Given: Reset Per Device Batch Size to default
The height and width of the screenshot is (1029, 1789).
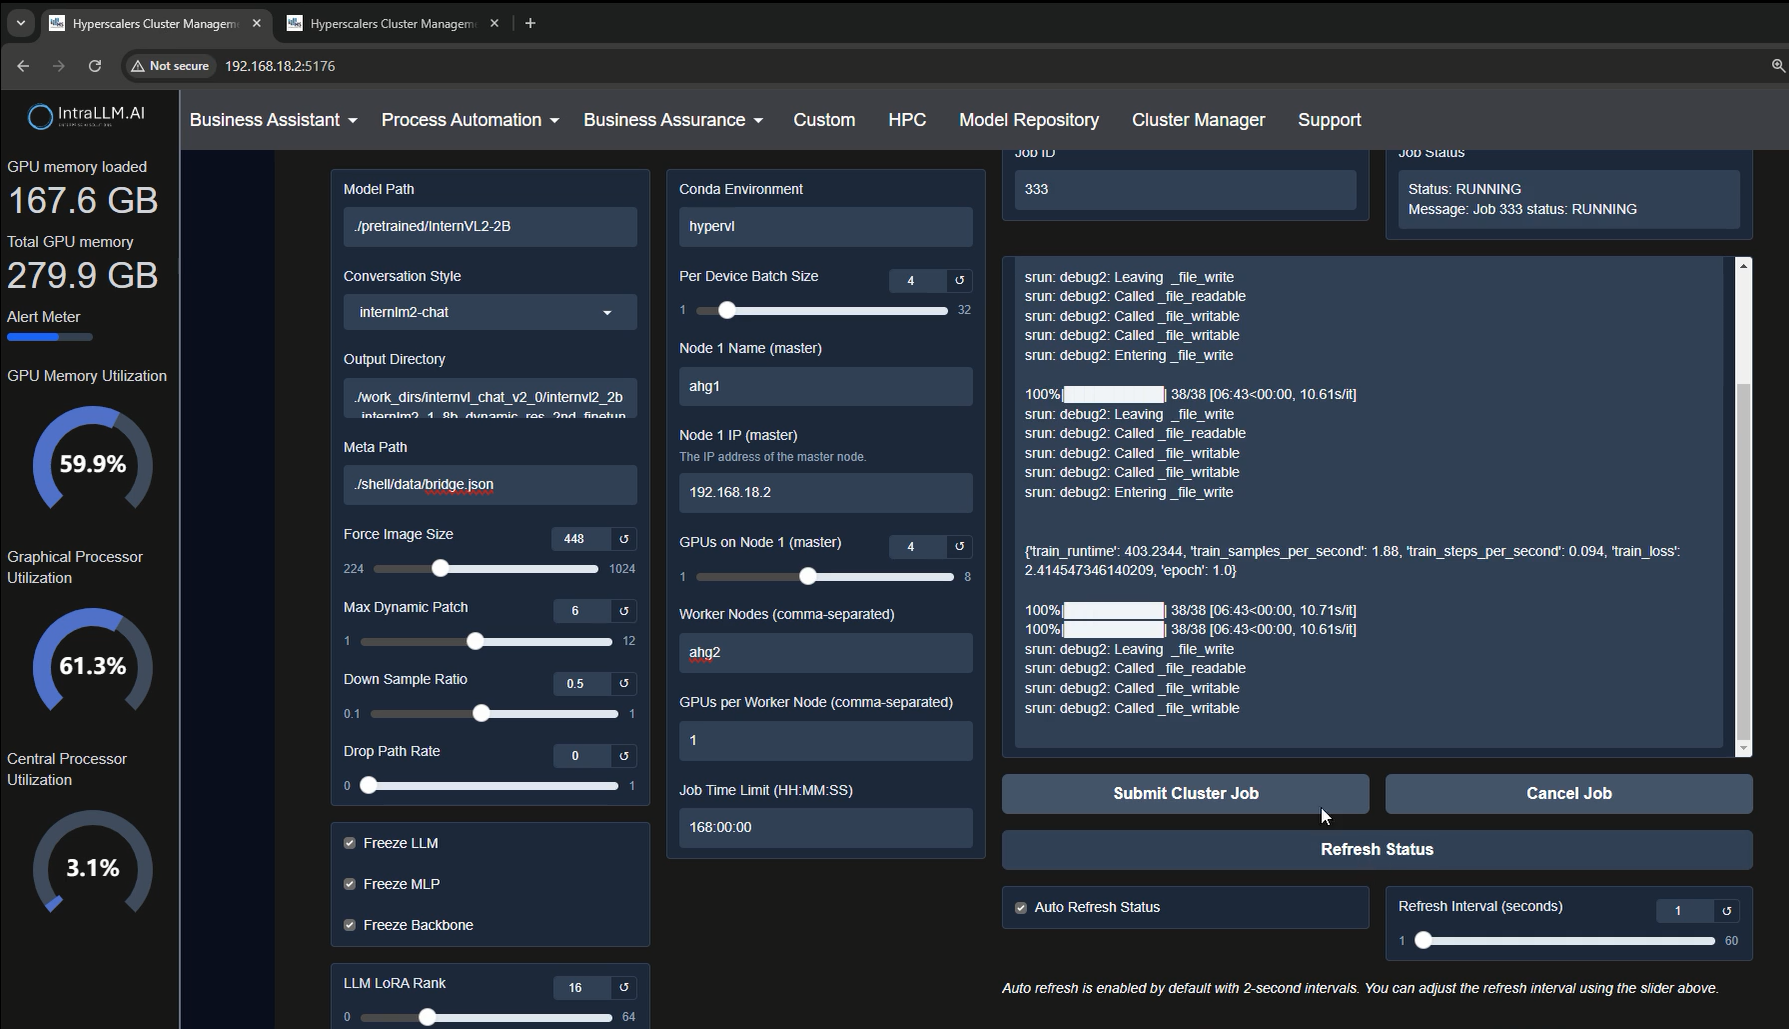Looking at the screenshot, I should pyautogui.click(x=958, y=281).
